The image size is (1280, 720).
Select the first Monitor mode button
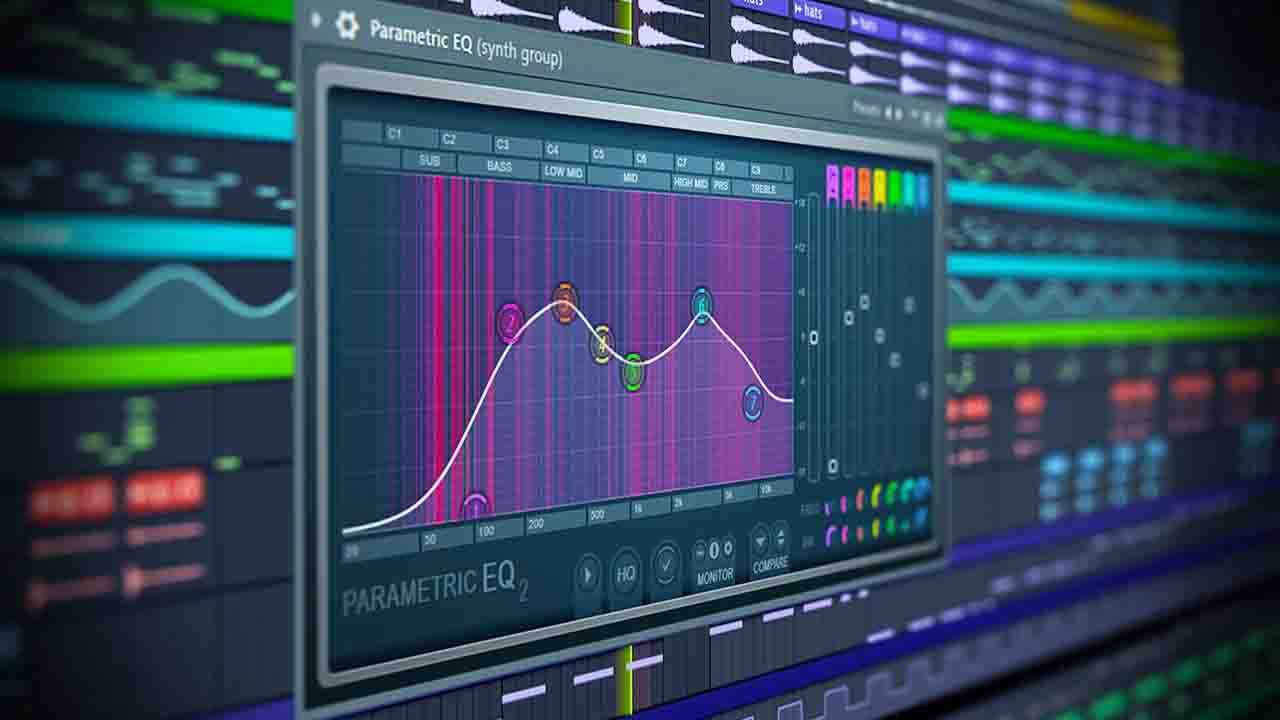(700, 551)
